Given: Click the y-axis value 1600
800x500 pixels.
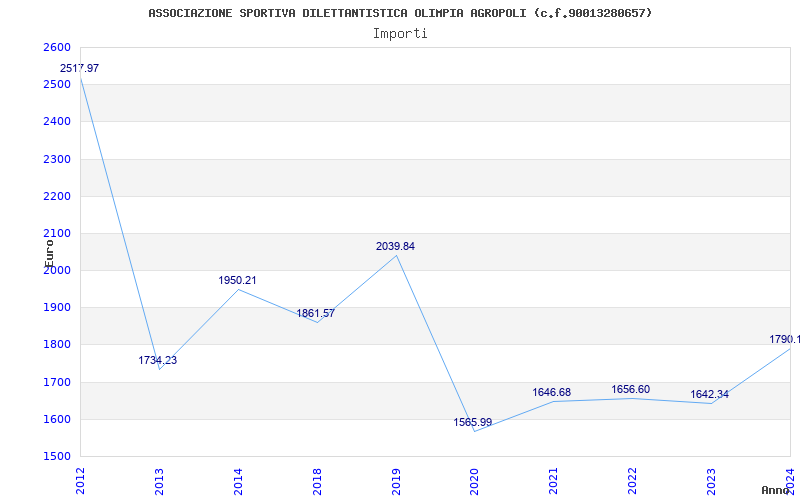Looking at the screenshot, I should click(x=57, y=419).
